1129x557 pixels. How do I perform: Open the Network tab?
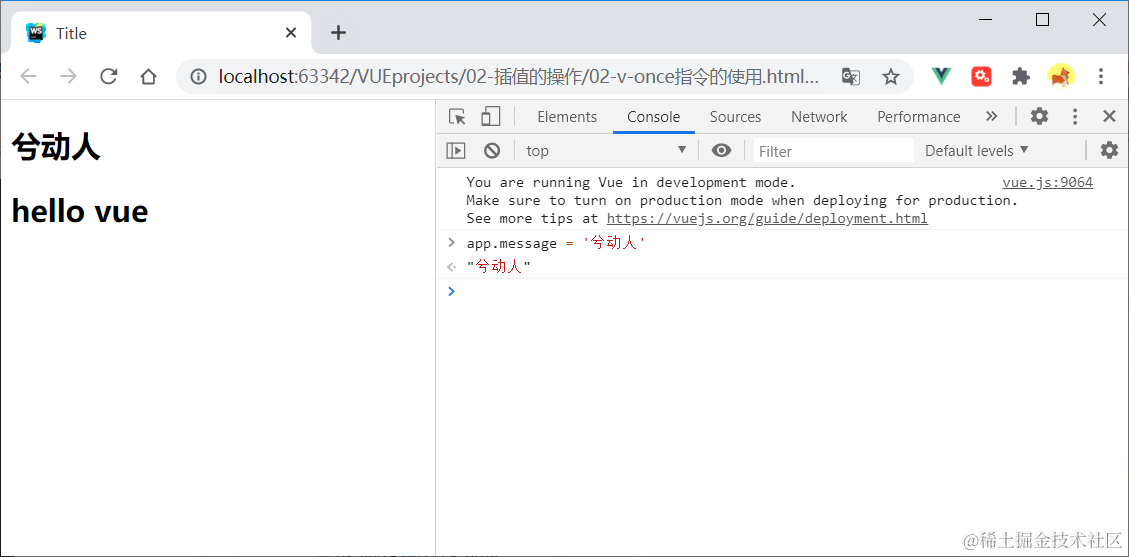819,117
